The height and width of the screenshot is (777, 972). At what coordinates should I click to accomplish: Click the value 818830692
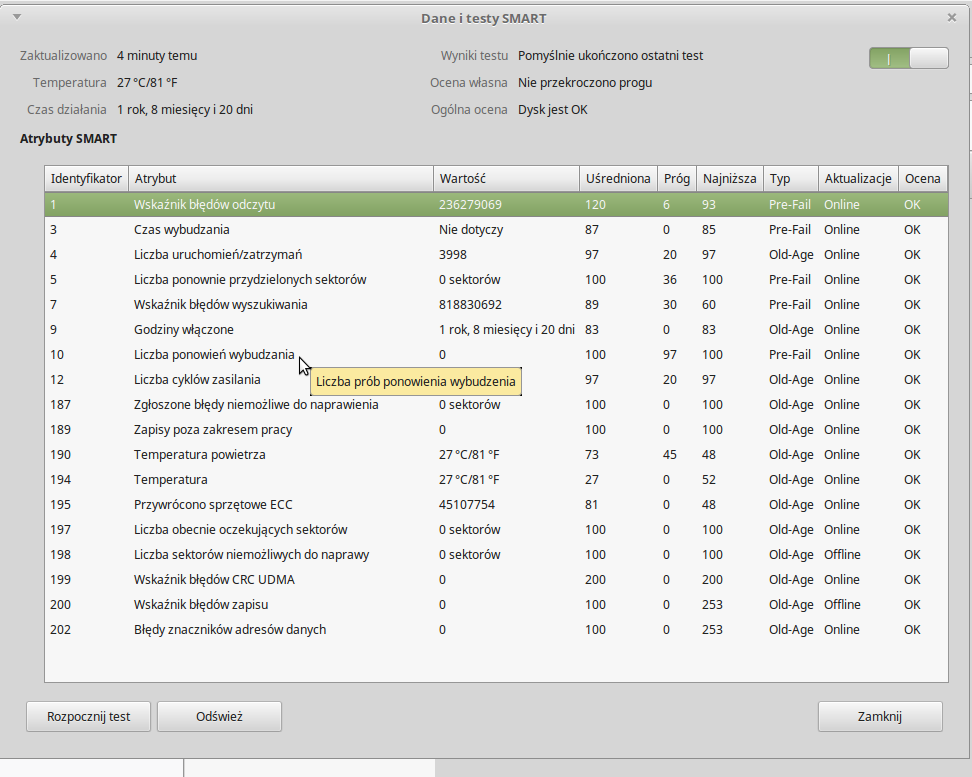pyautogui.click(x=471, y=304)
